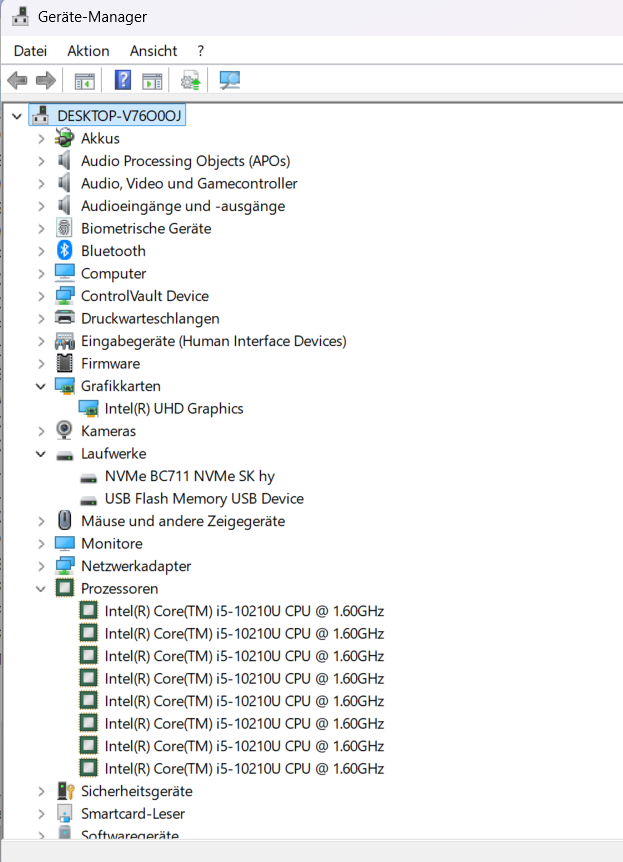Select the DESKTOP-V76O0OJ computer node
This screenshot has width=623, height=862.
[x=119, y=116]
